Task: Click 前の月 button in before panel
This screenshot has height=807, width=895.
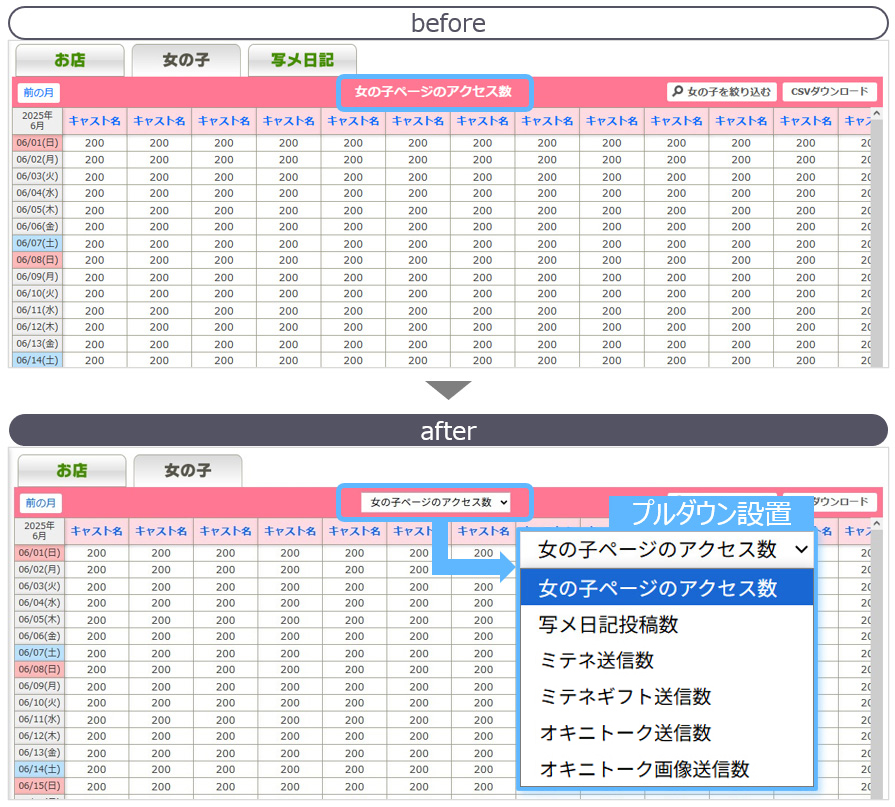Action: tap(38, 92)
